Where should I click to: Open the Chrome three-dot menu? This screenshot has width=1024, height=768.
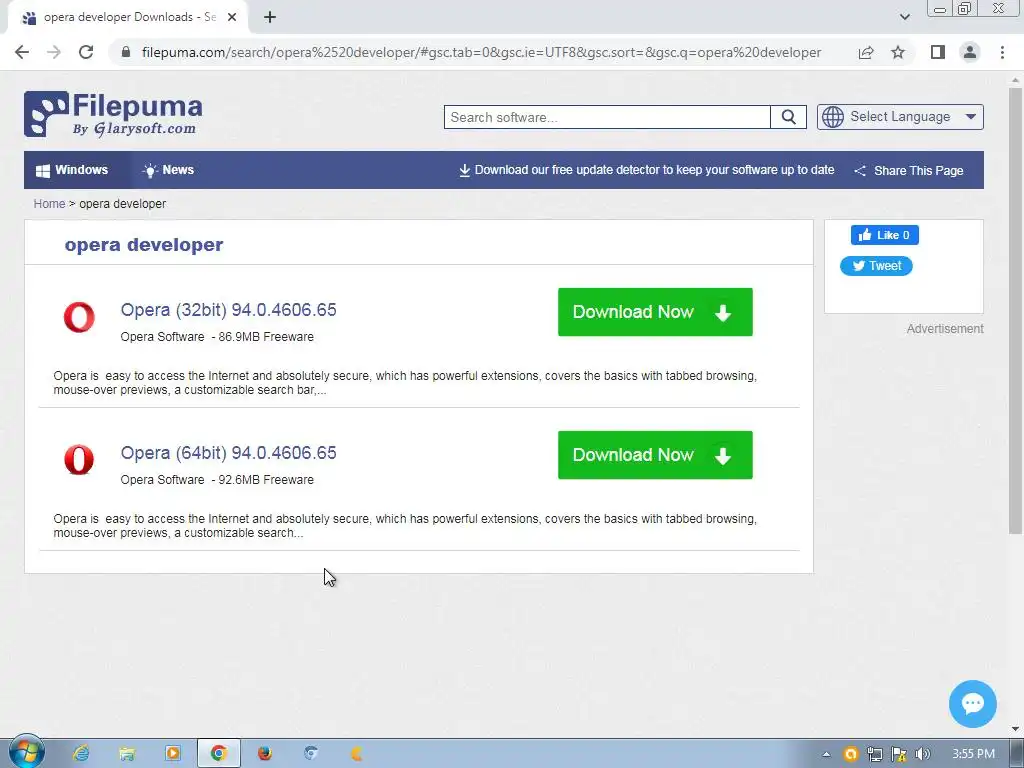click(1002, 52)
